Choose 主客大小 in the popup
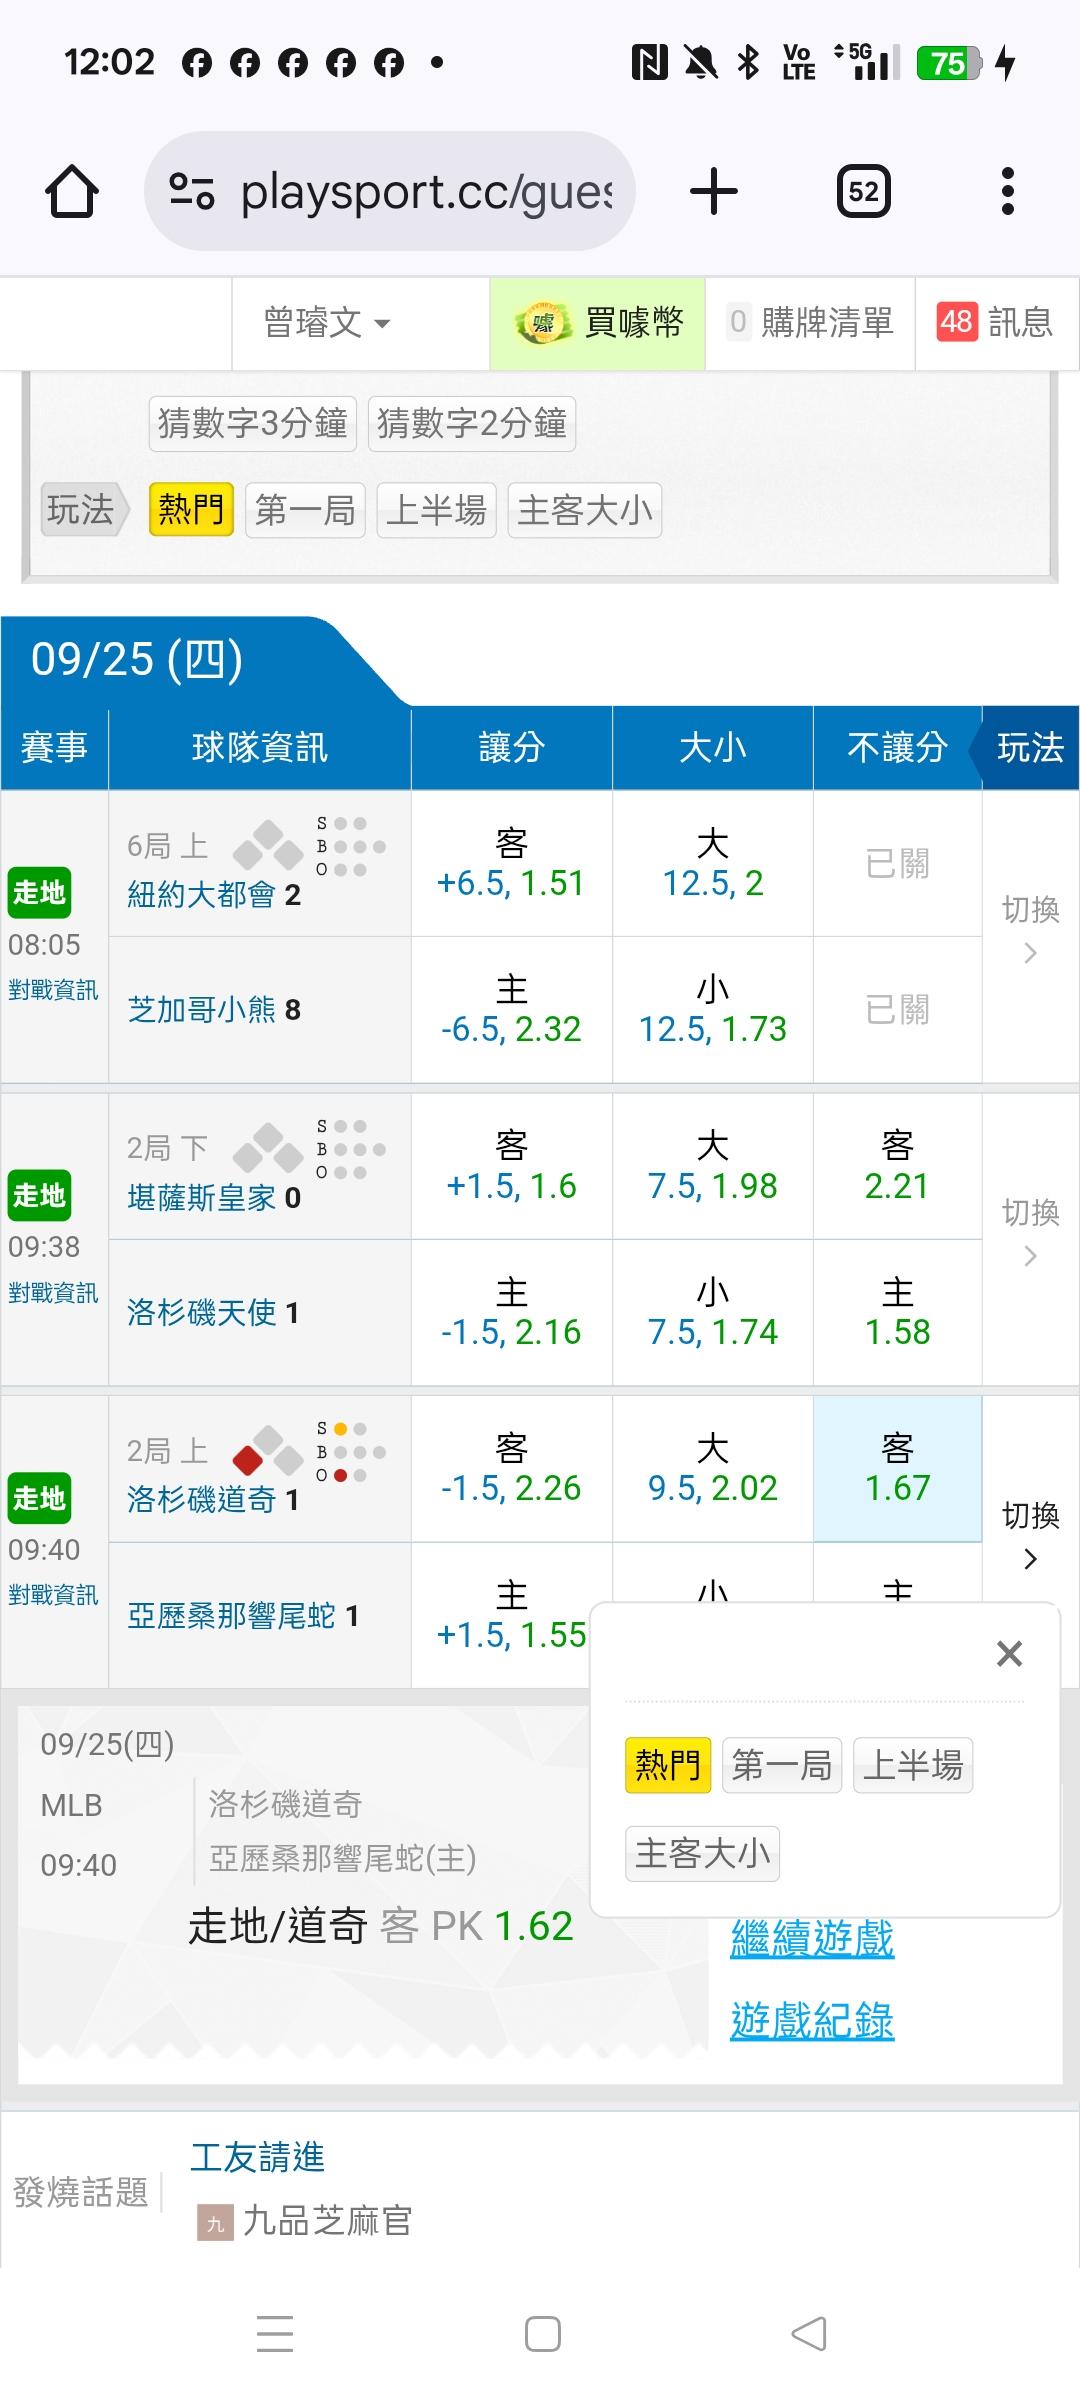 [x=702, y=1853]
